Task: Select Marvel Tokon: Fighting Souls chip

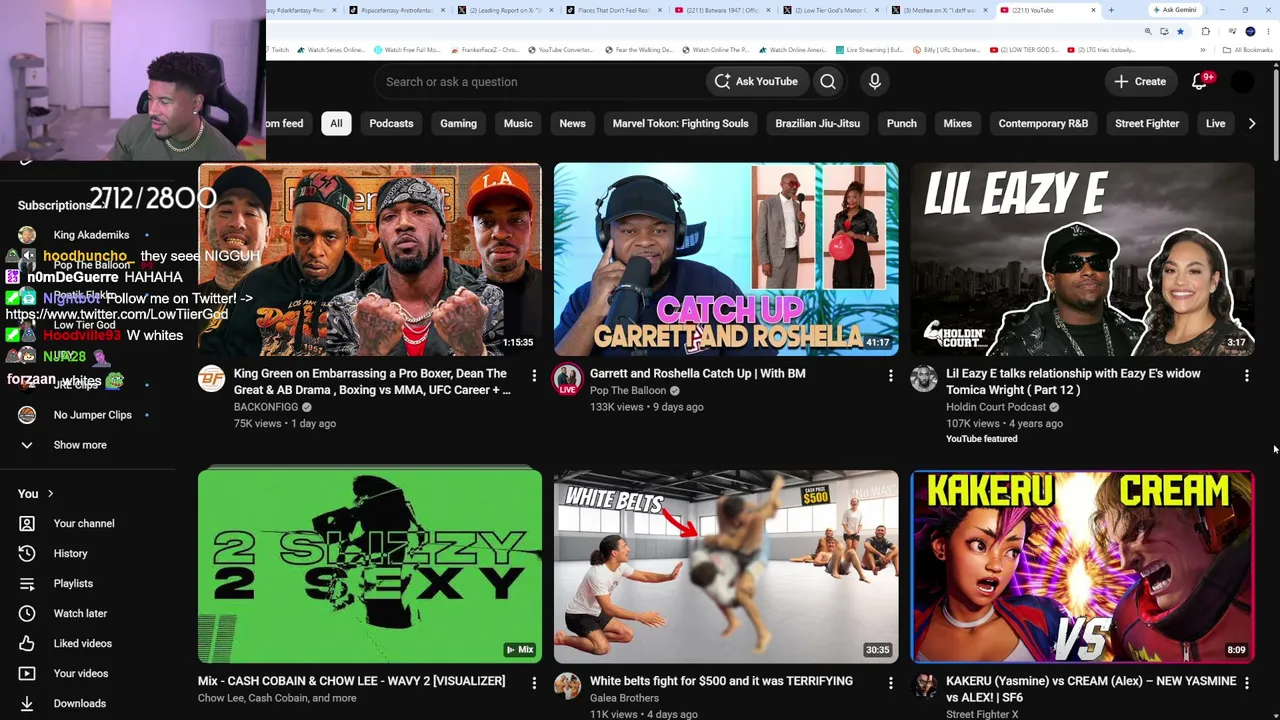Action: click(x=680, y=124)
